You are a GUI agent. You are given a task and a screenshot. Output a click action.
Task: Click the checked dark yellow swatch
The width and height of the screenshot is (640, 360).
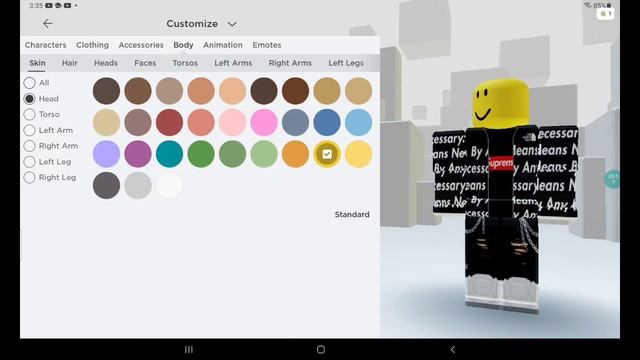click(327, 154)
